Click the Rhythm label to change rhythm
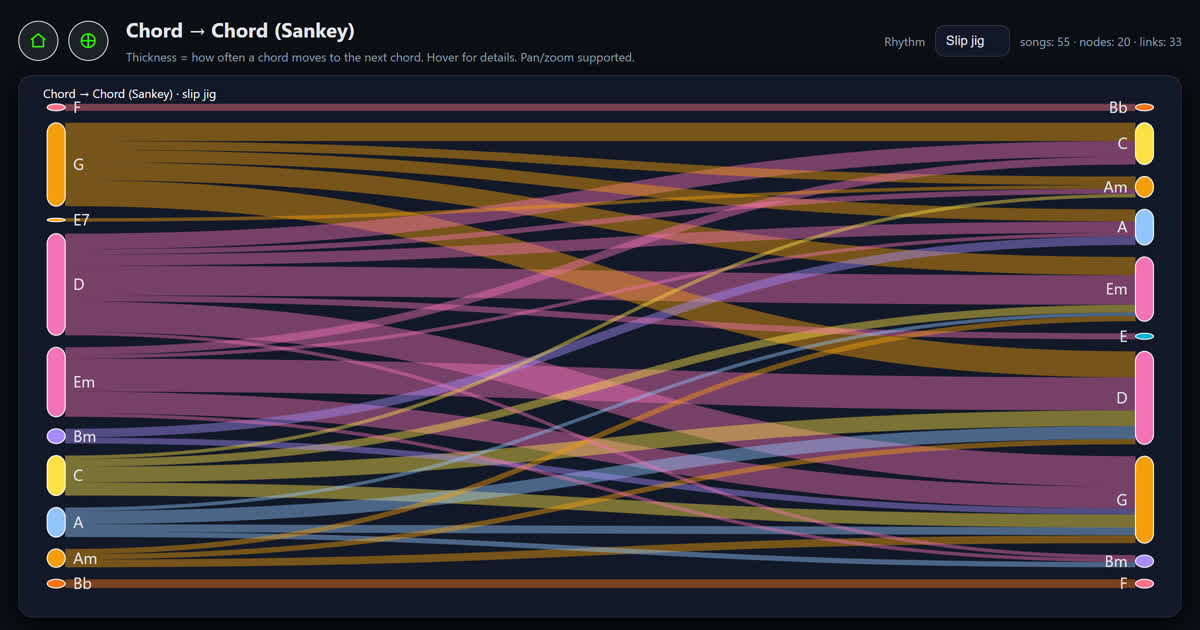The width and height of the screenshot is (1200, 630). pos(903,42)
